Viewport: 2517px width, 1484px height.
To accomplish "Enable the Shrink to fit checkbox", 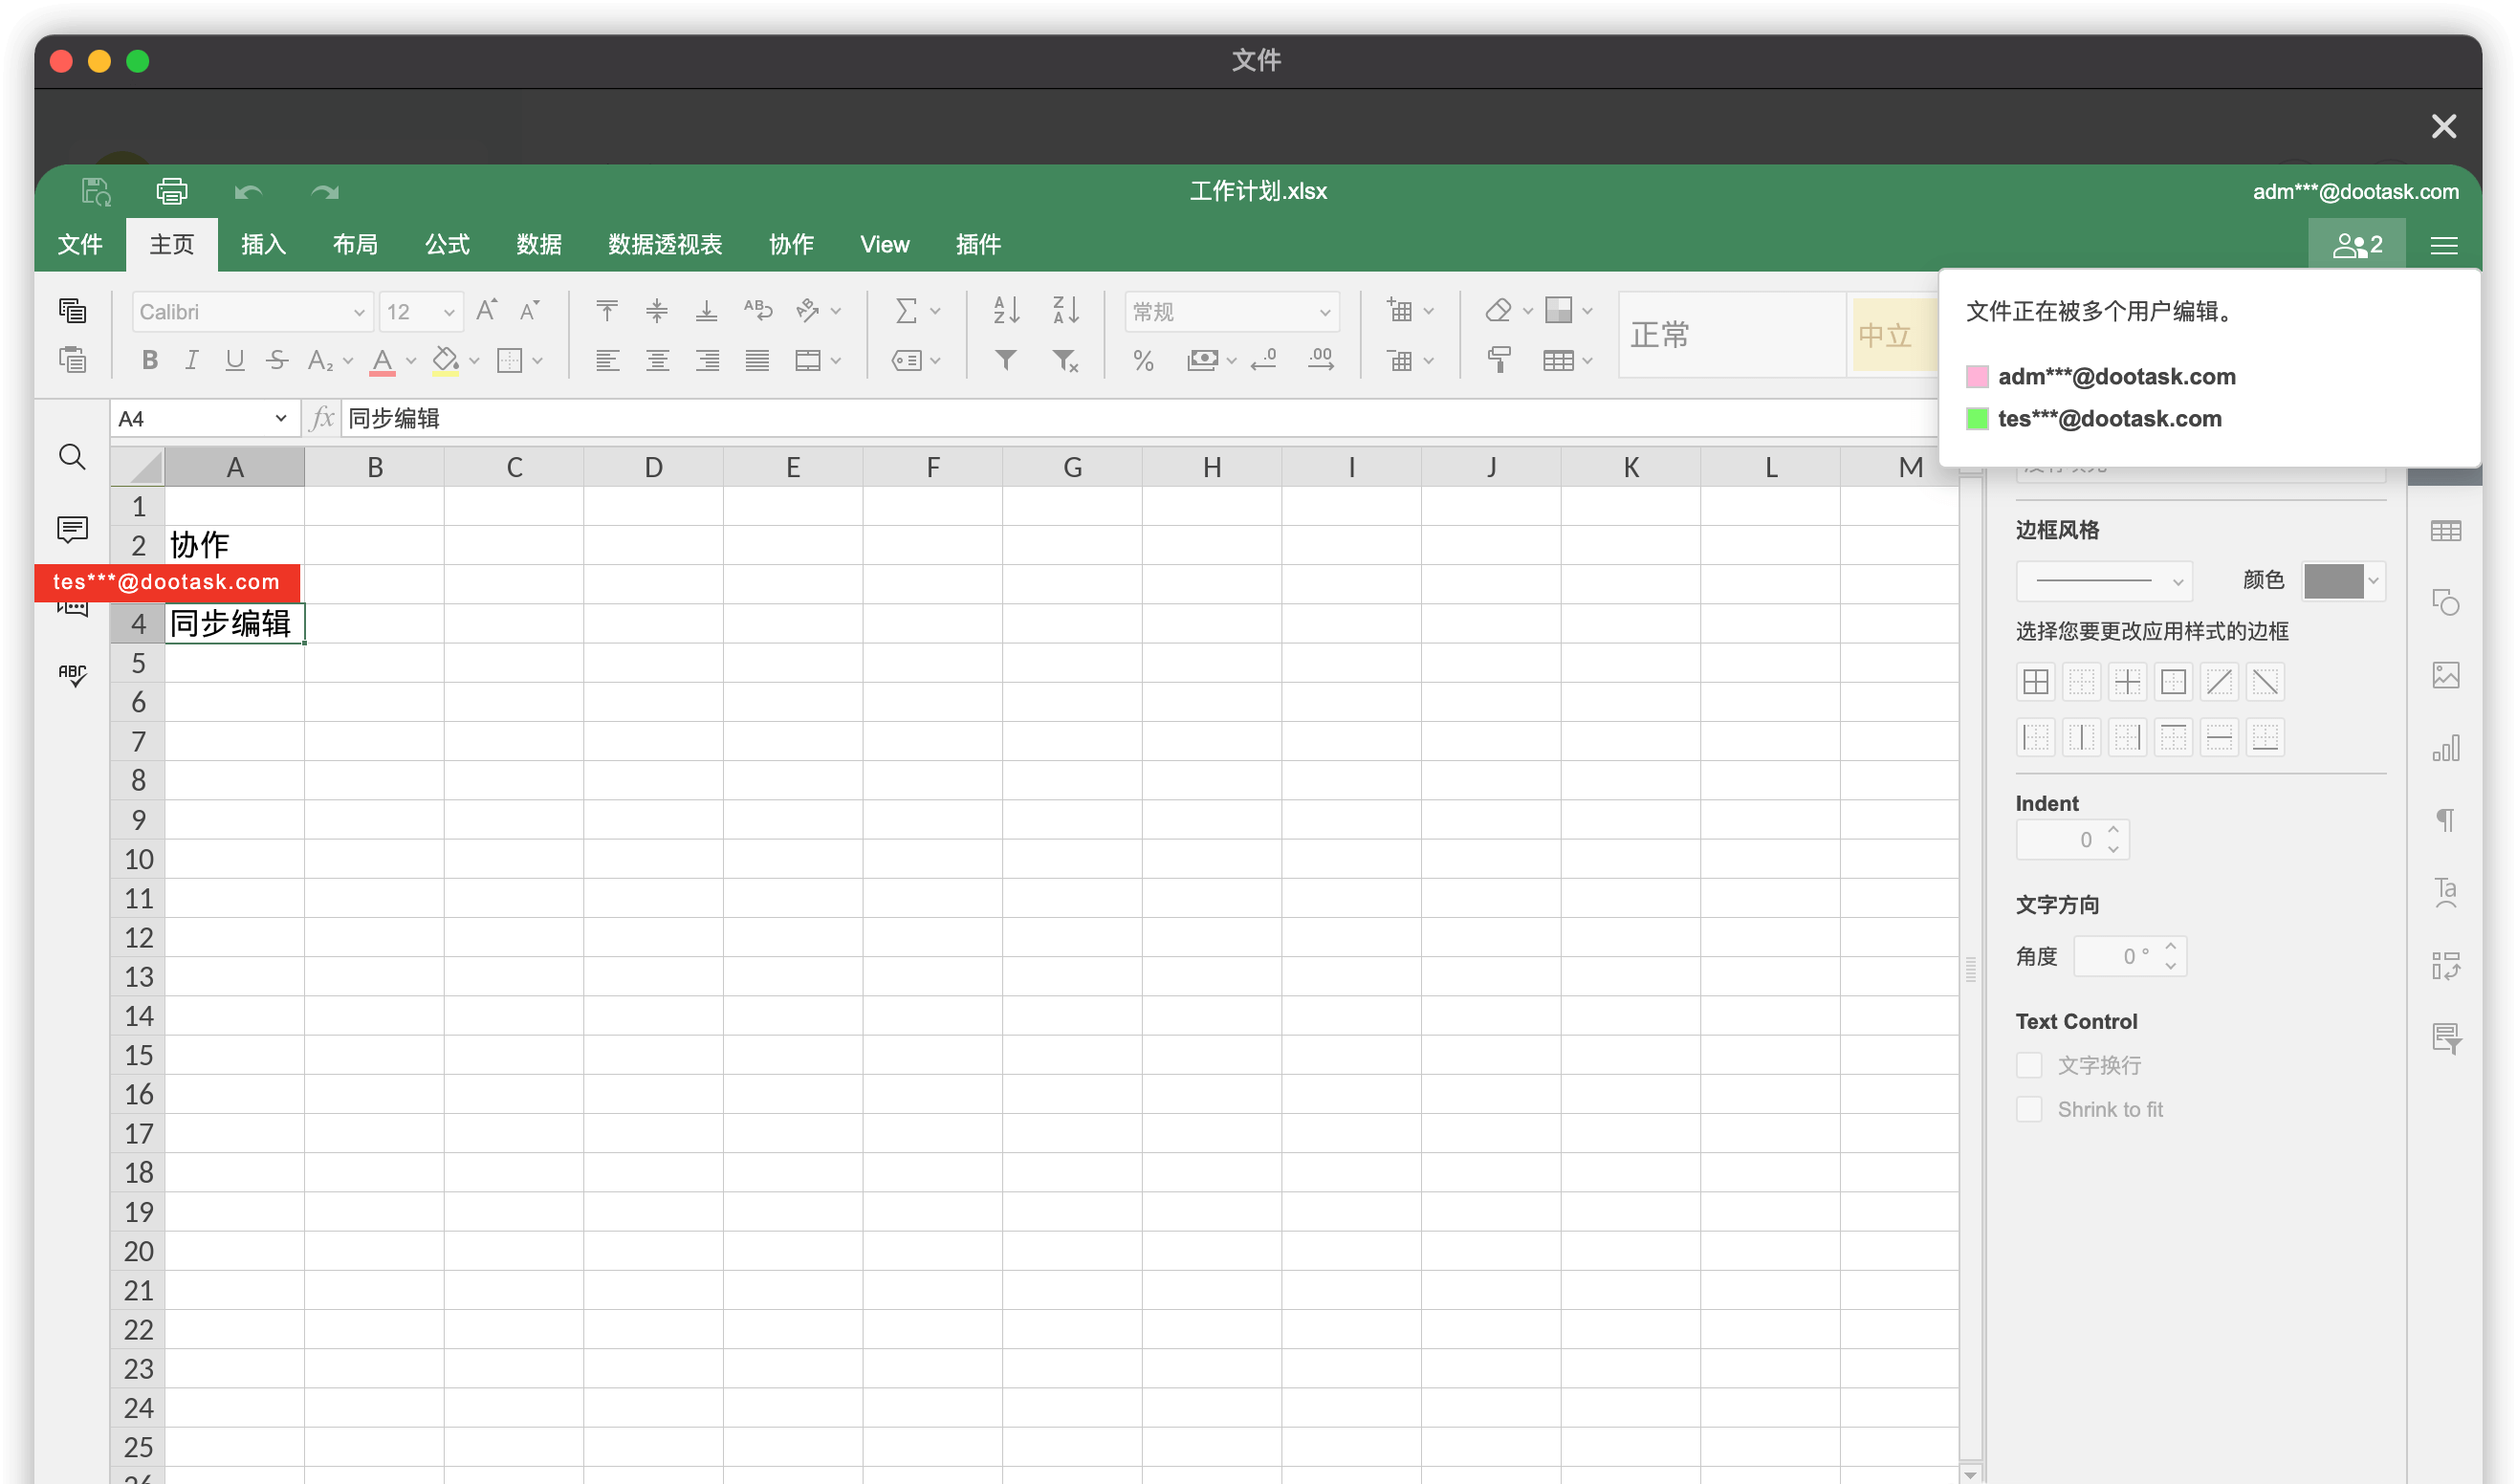I will pos(2028,1109).
